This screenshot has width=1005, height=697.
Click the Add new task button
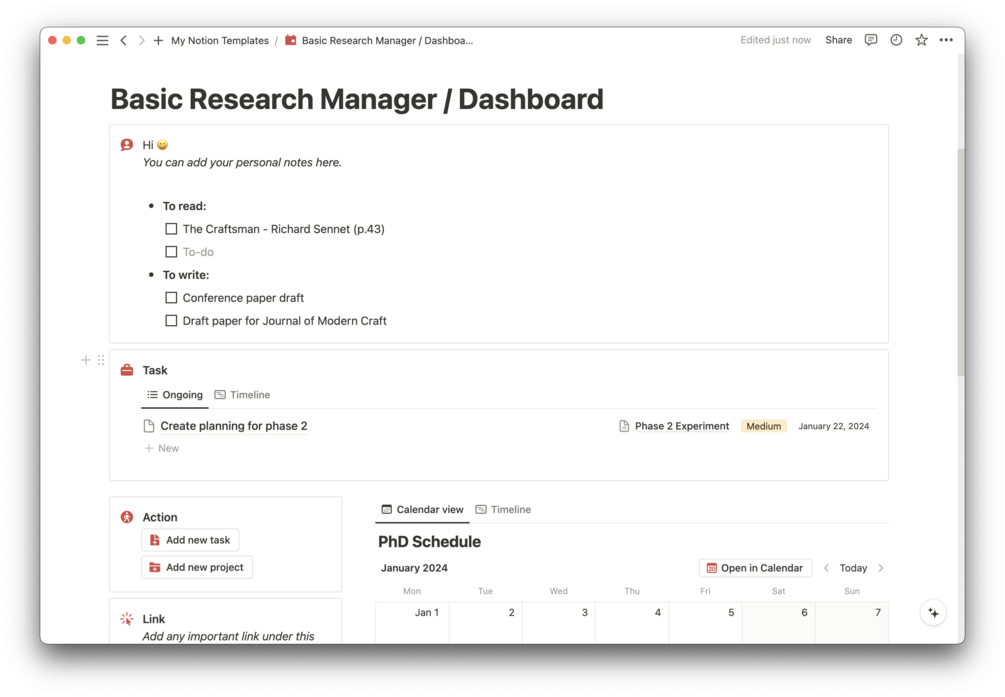click(190, 541)
